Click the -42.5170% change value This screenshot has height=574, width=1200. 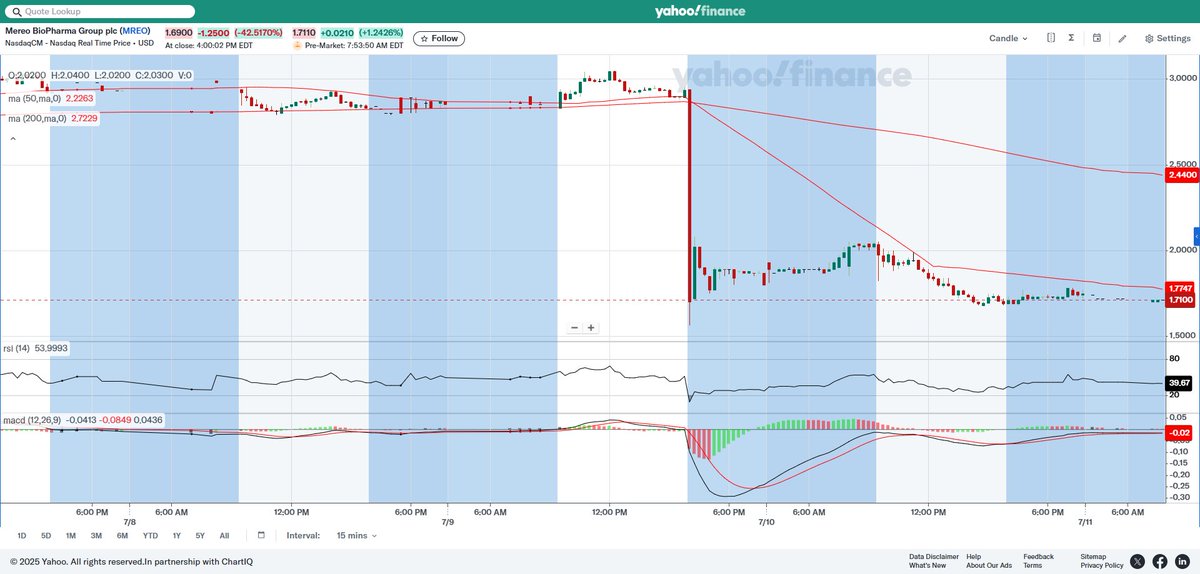[258, 33]
